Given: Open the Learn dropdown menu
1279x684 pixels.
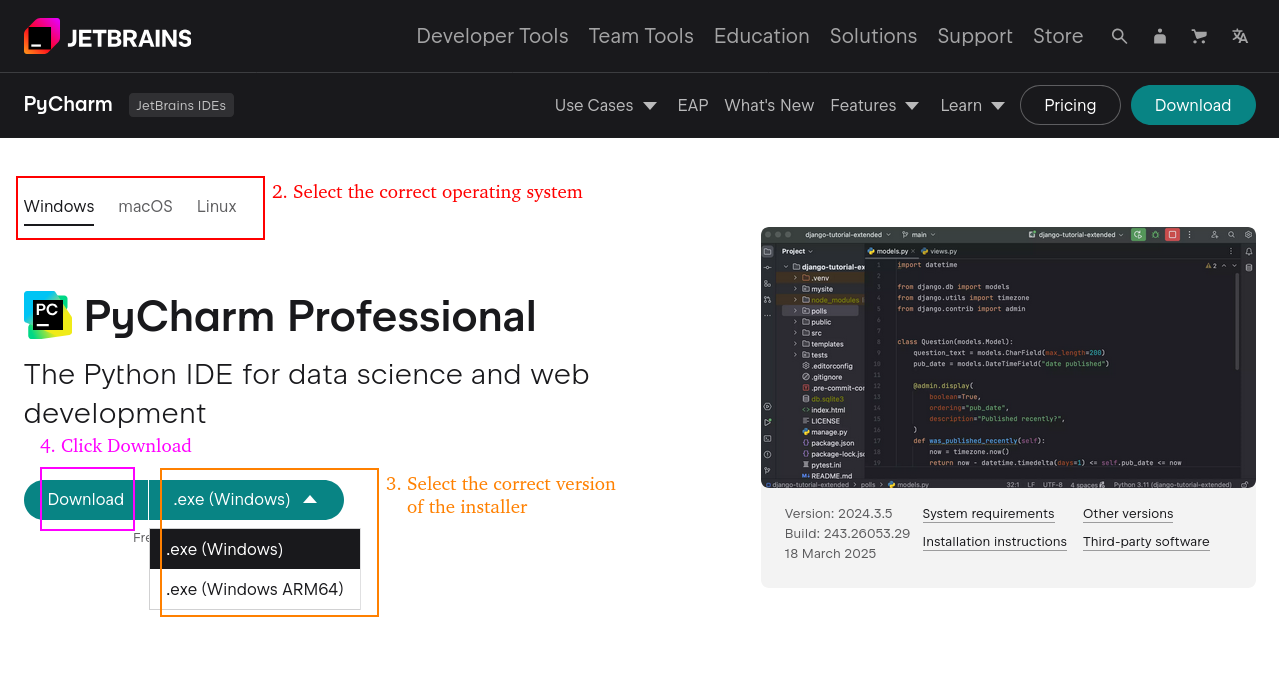Looking at the screenshot, I should tap(972, 105).
